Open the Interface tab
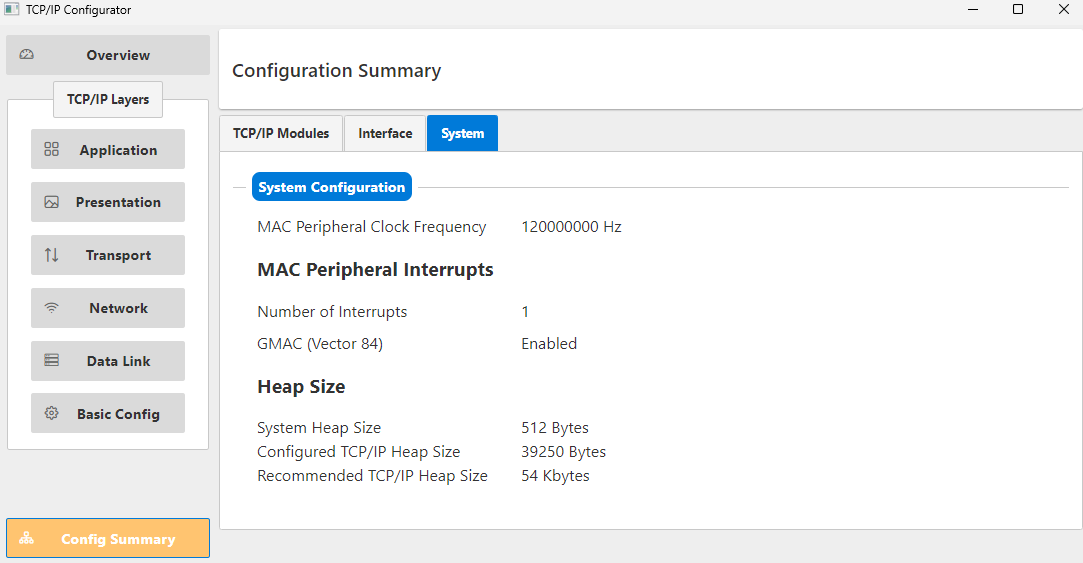The width and height of the screenshot is (1083, 563). coord(385,134)
